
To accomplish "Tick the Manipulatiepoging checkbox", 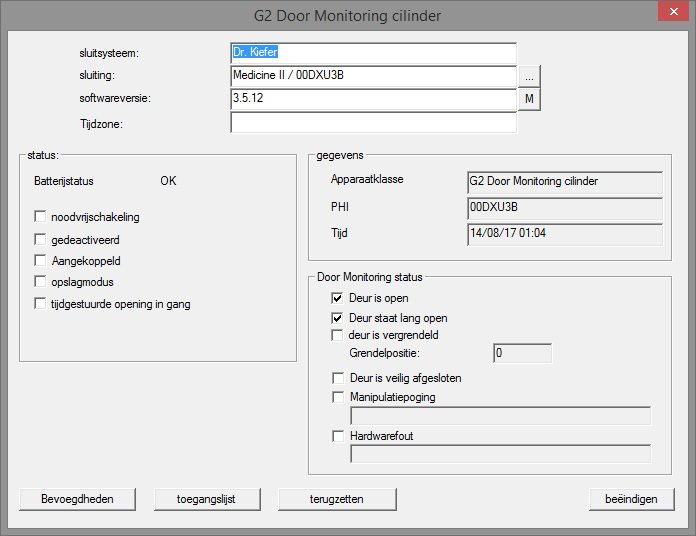I will (x=338, y=397).
